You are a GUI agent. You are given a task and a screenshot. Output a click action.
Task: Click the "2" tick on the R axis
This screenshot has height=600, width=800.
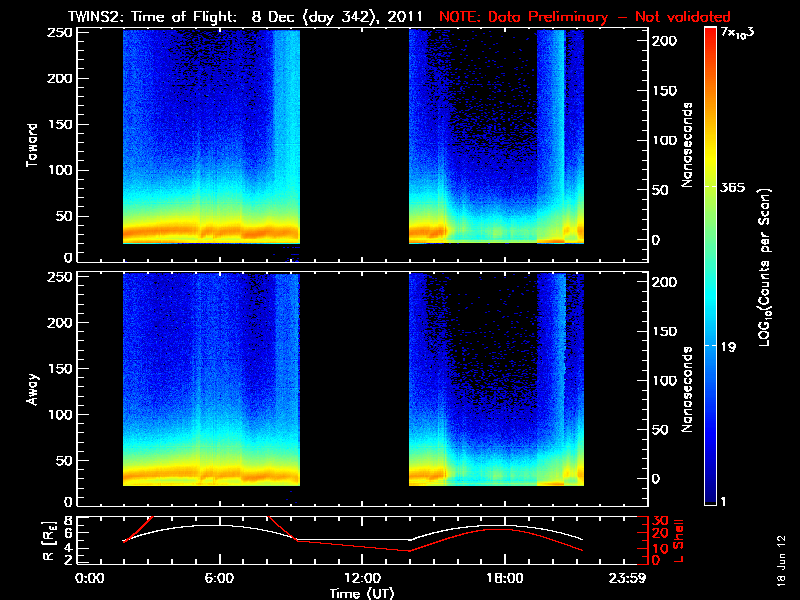67,560
